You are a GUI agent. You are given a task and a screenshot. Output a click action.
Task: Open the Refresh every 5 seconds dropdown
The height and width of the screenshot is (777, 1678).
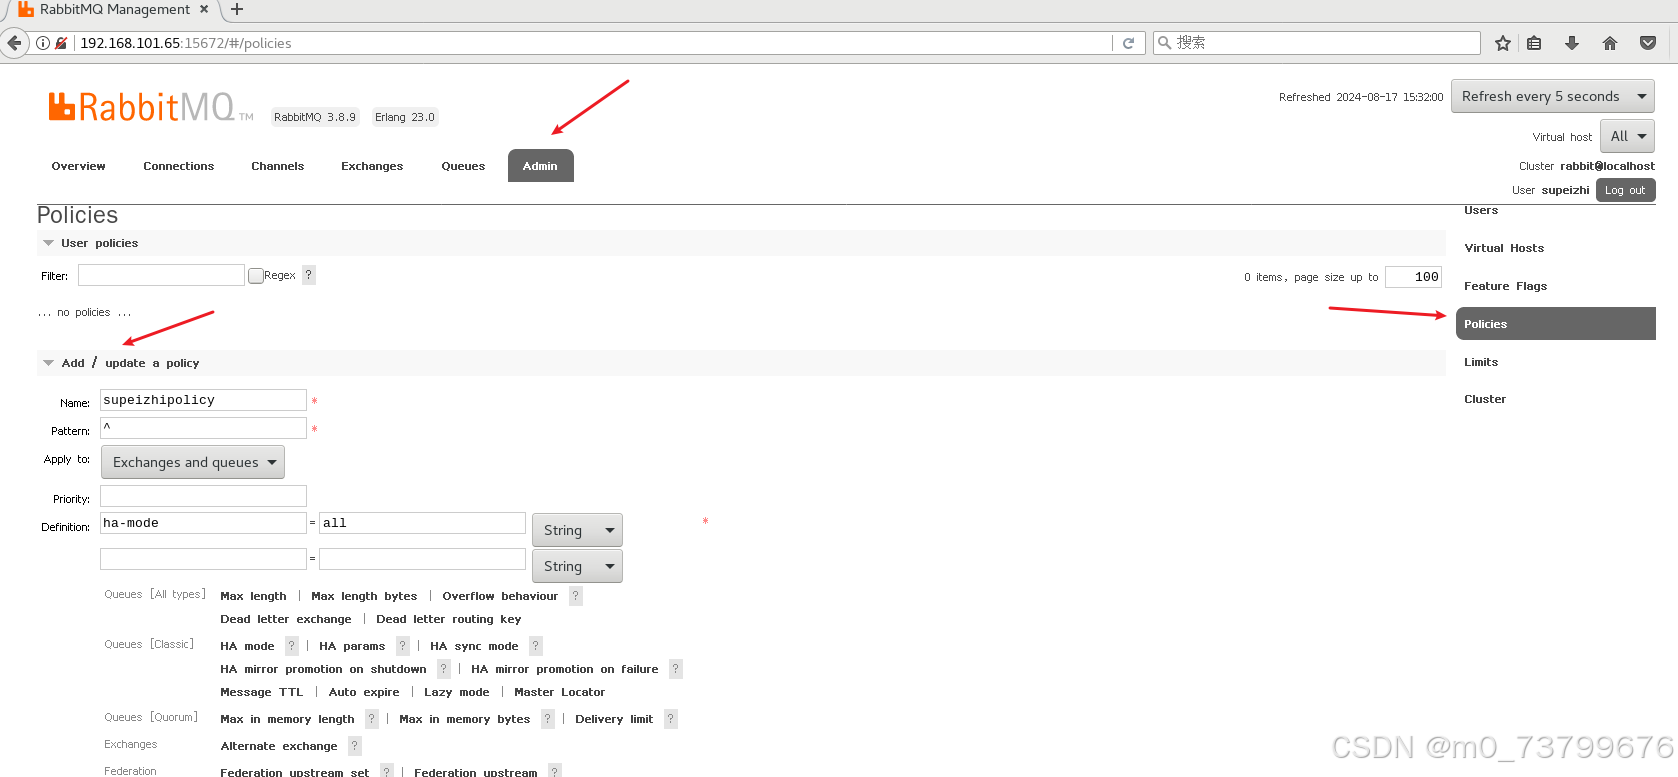pyautogui.click(x=1552, y=96)
